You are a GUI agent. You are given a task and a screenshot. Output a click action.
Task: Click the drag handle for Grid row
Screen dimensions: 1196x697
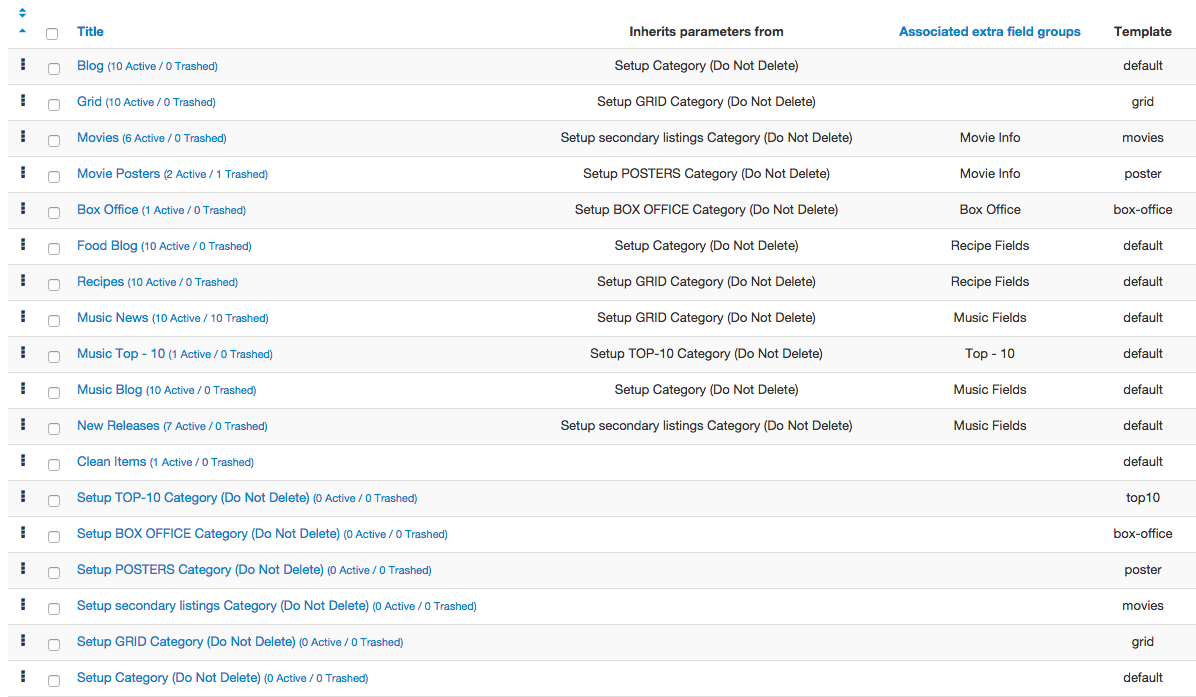(23, 101)
